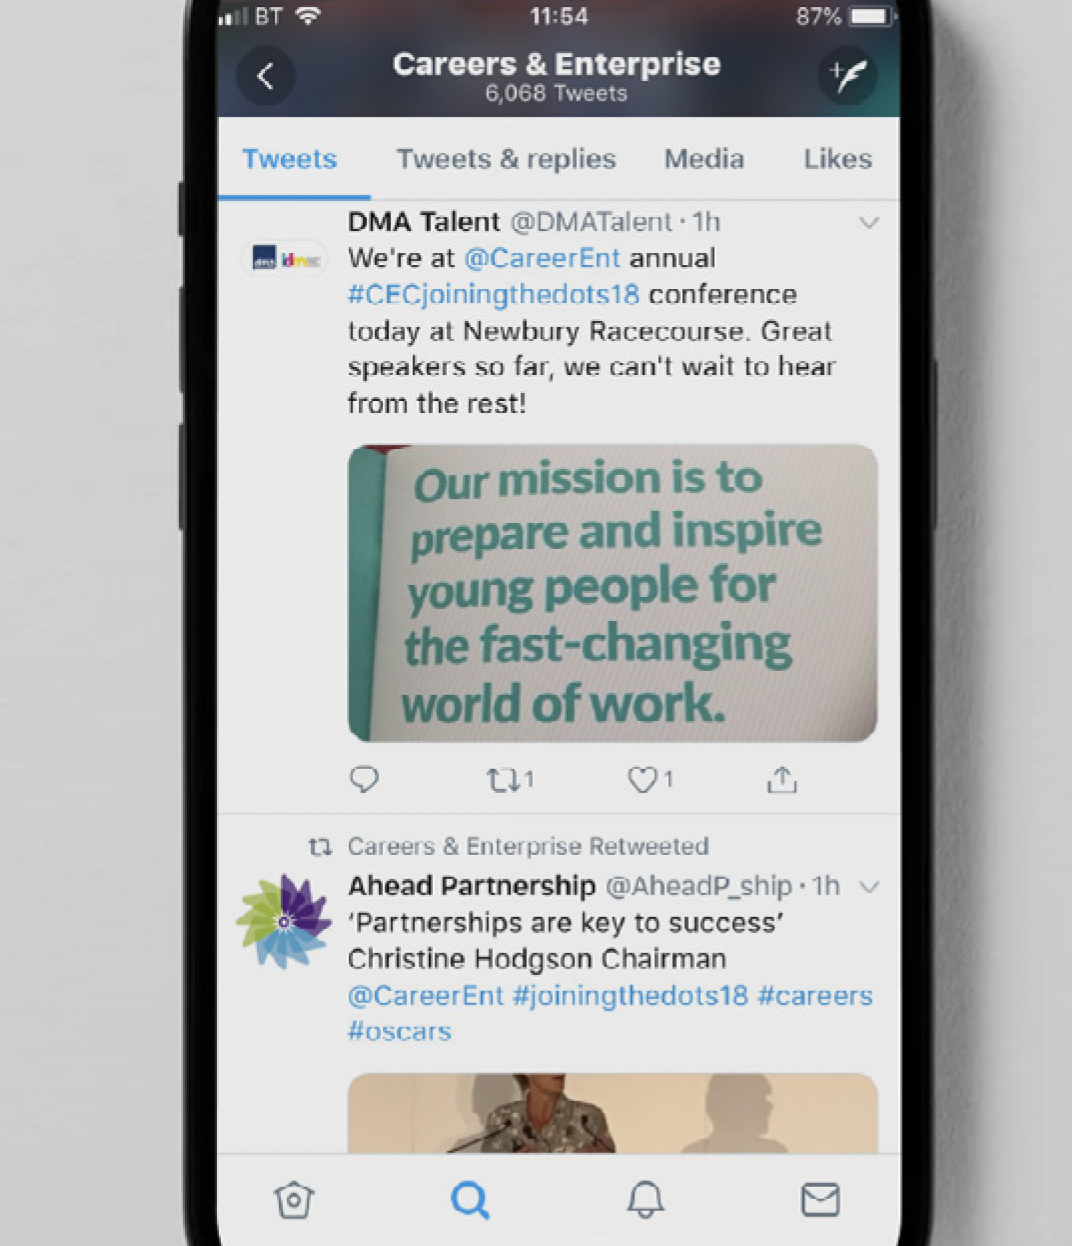
Task: Open the #CECjoiningthedots18 hashtag
Action: pyautogui.click(x=493, y=295)
